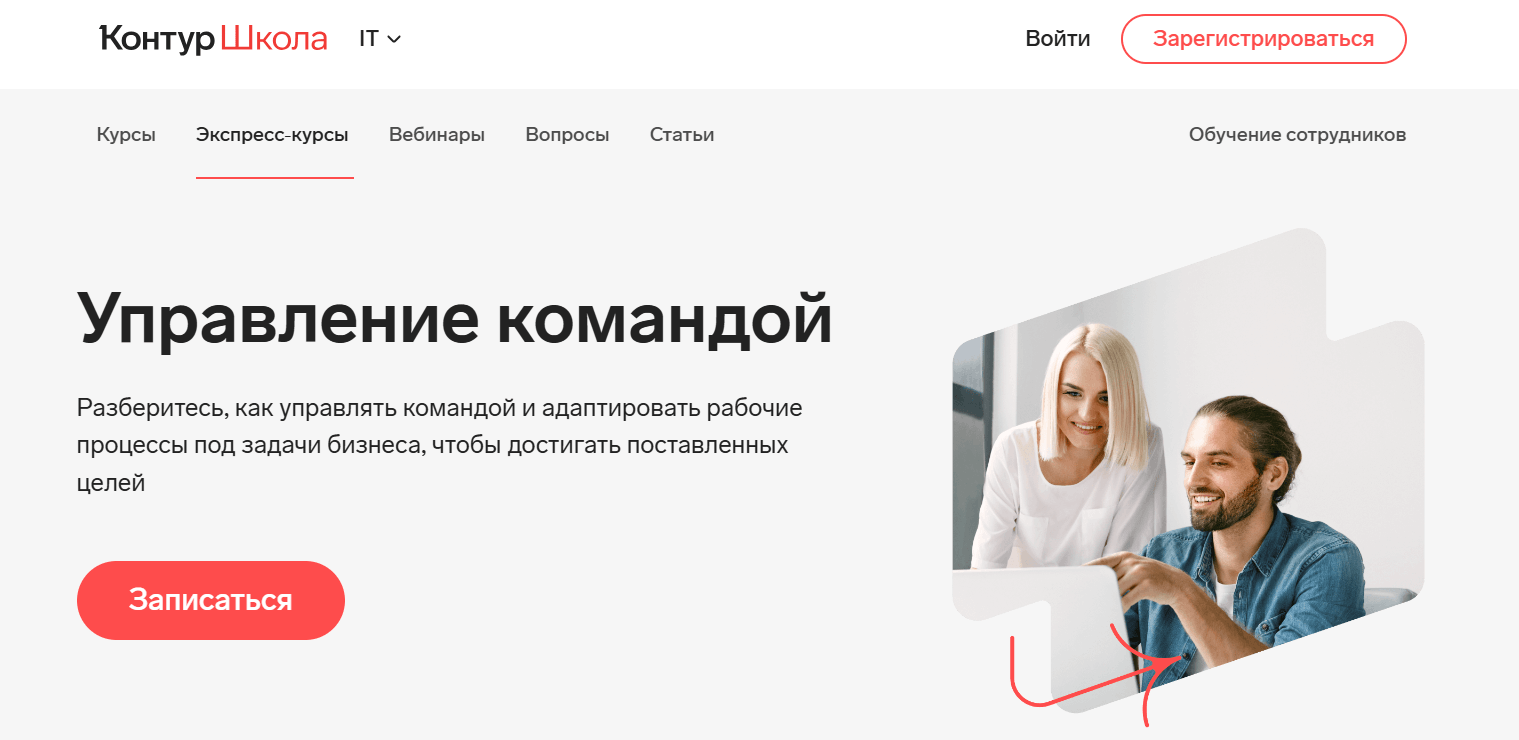Click the red Записаться button

click(x=211, y=600)
